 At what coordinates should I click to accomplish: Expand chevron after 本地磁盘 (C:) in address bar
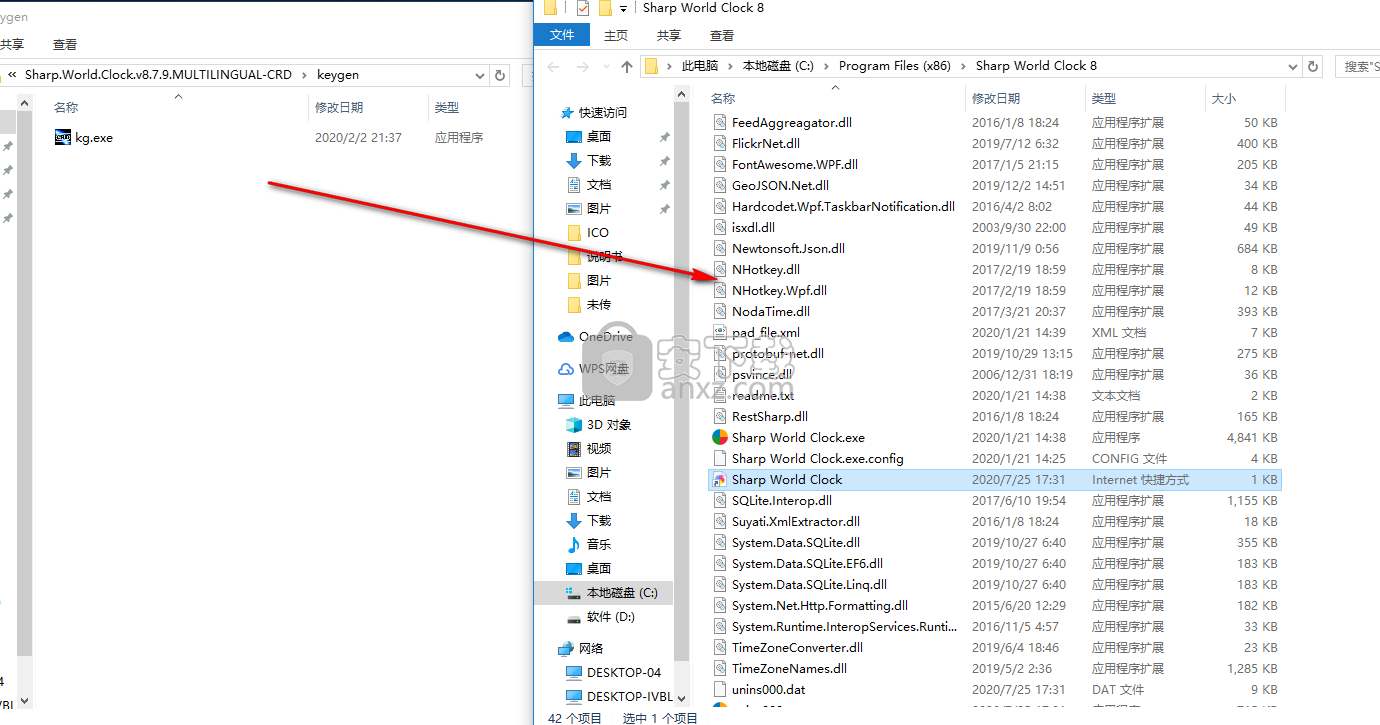pos(826,66)
